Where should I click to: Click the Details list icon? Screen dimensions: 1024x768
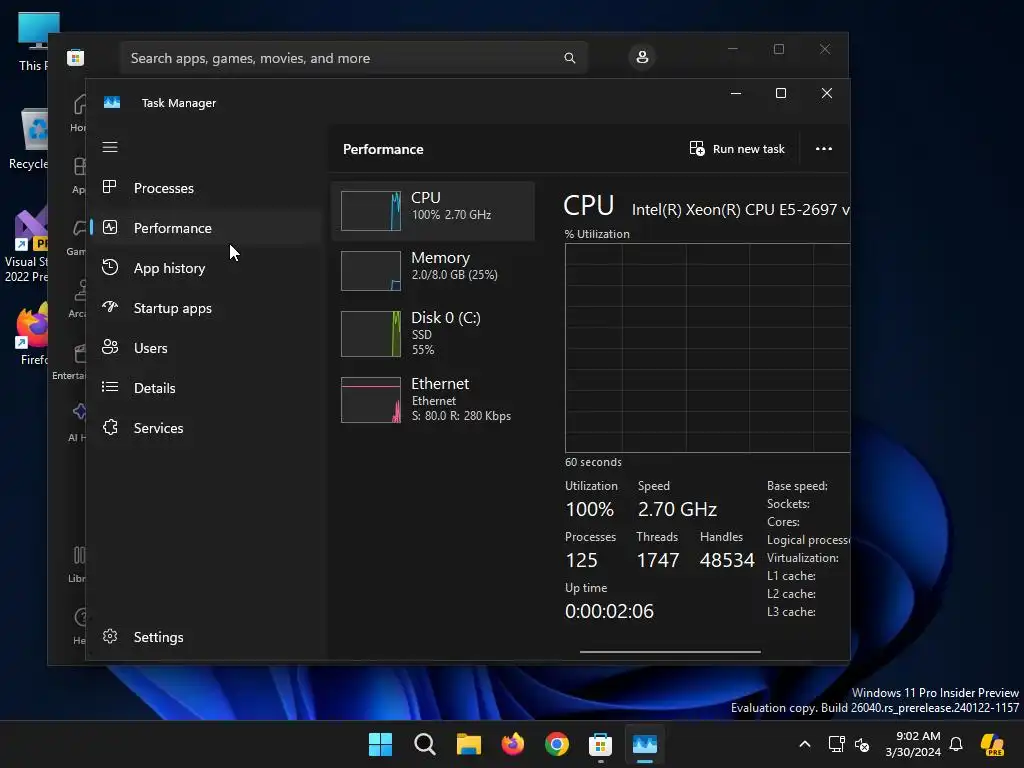(x=110, y=387)
